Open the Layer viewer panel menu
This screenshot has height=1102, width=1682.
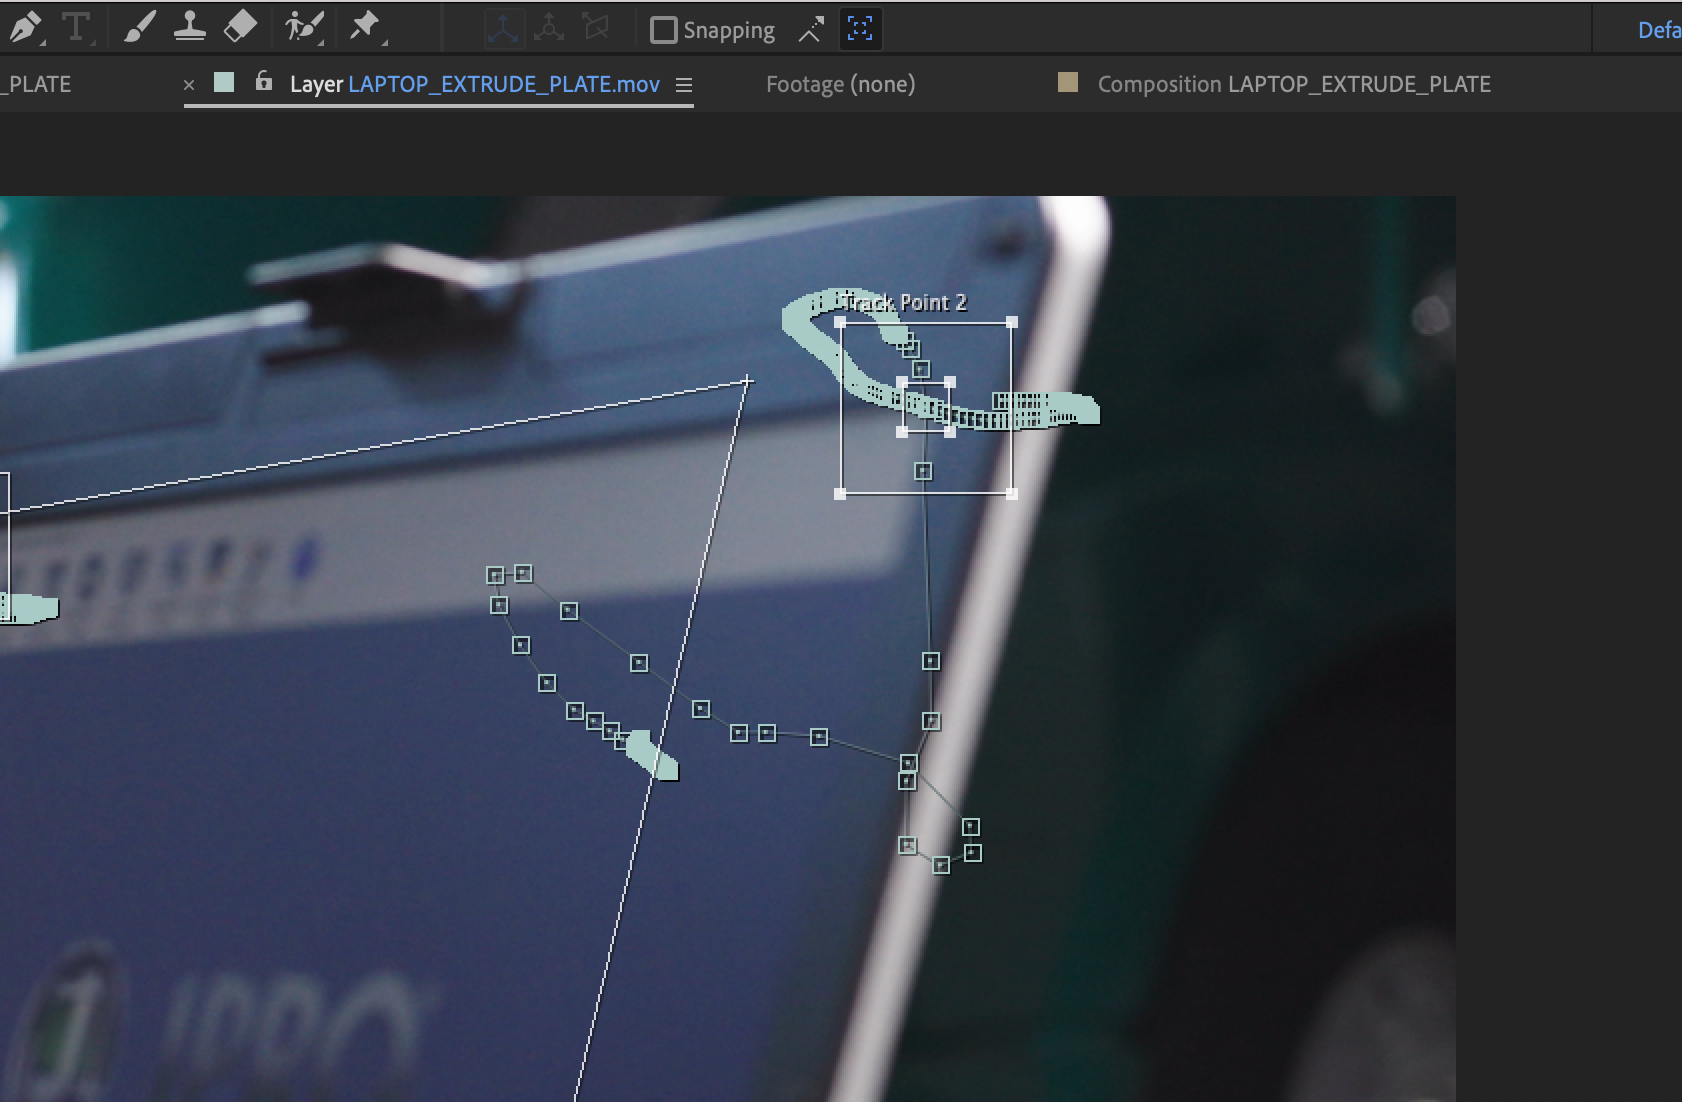pos(684,85)
